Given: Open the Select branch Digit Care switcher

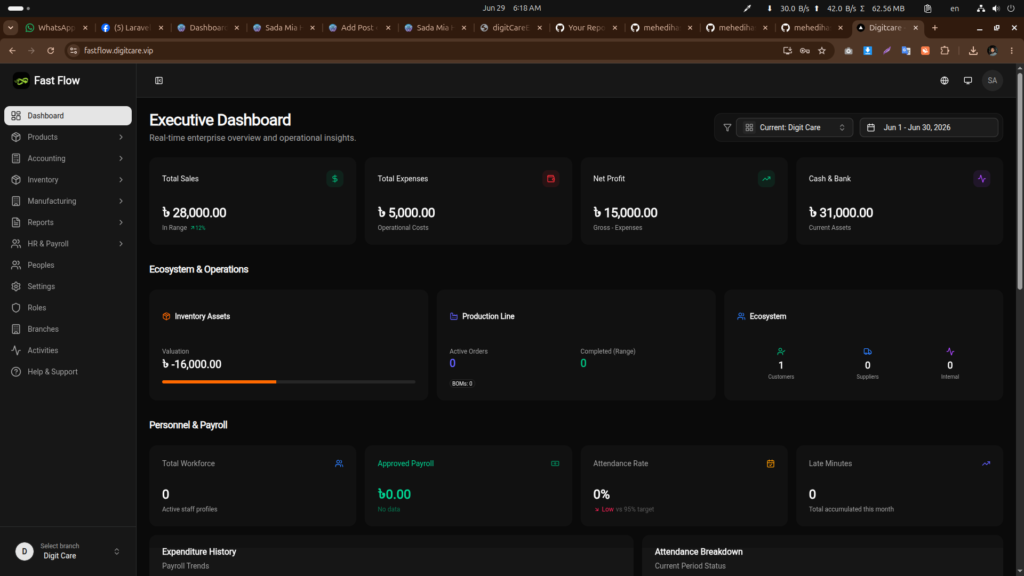Looking at the screenshot, I should point(68,551).
